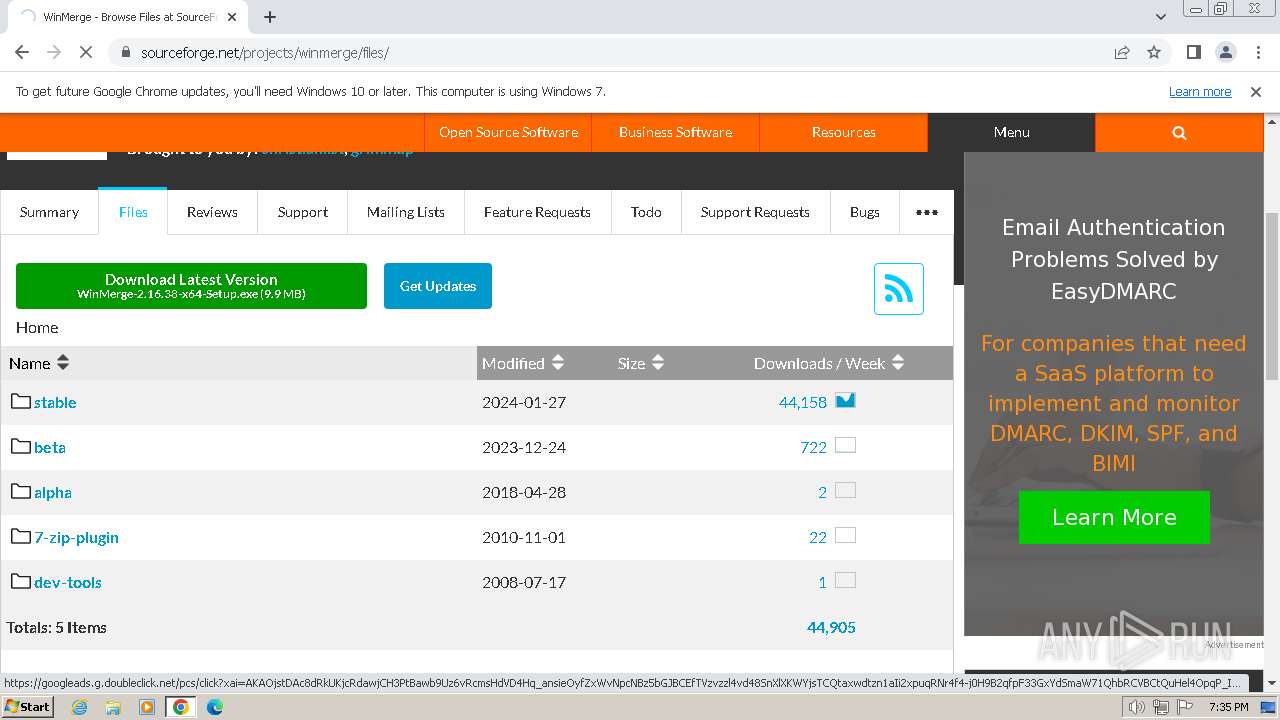Screen dimensions: 1280x720
Task: Stop loading the page
Action: point(86,52)
